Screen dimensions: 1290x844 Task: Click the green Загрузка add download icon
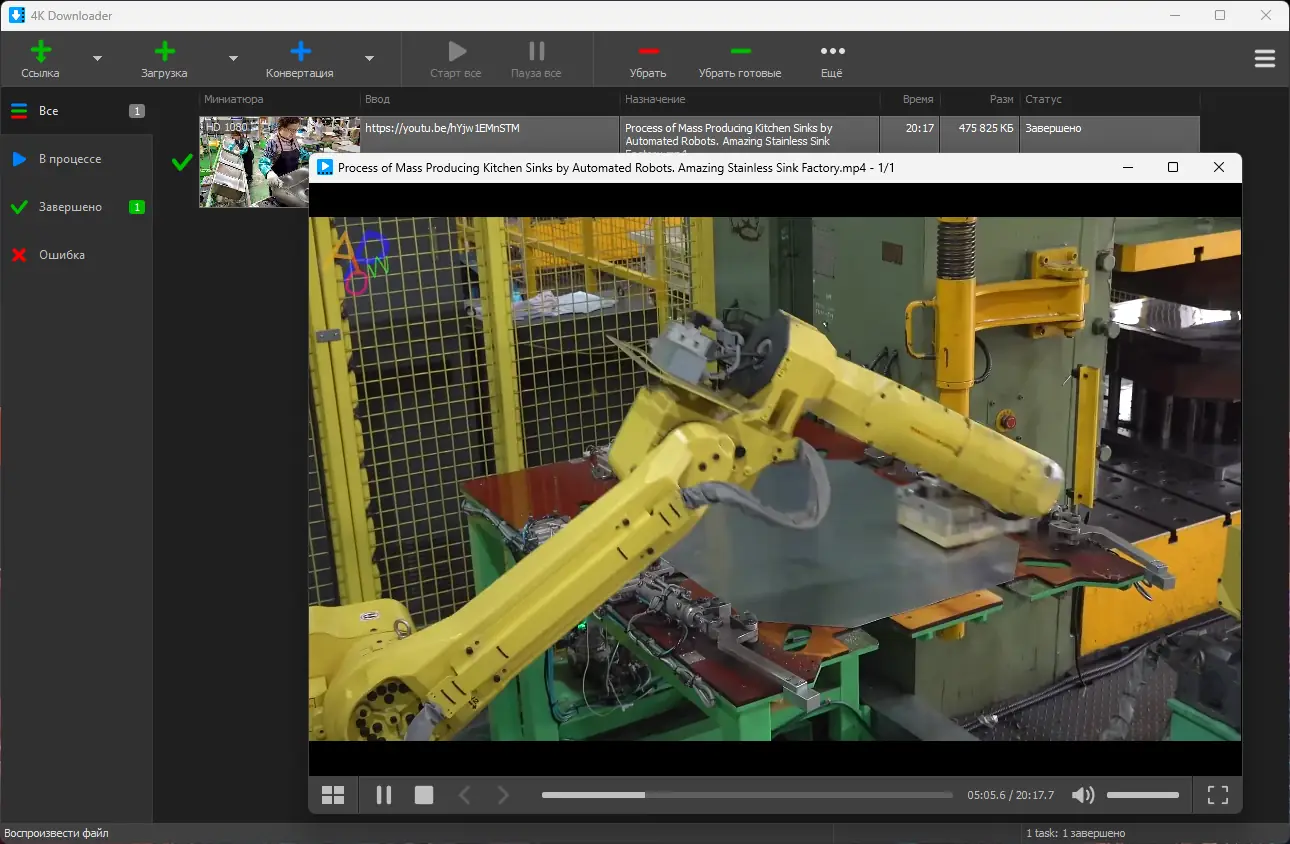click(x=164, y=52)
